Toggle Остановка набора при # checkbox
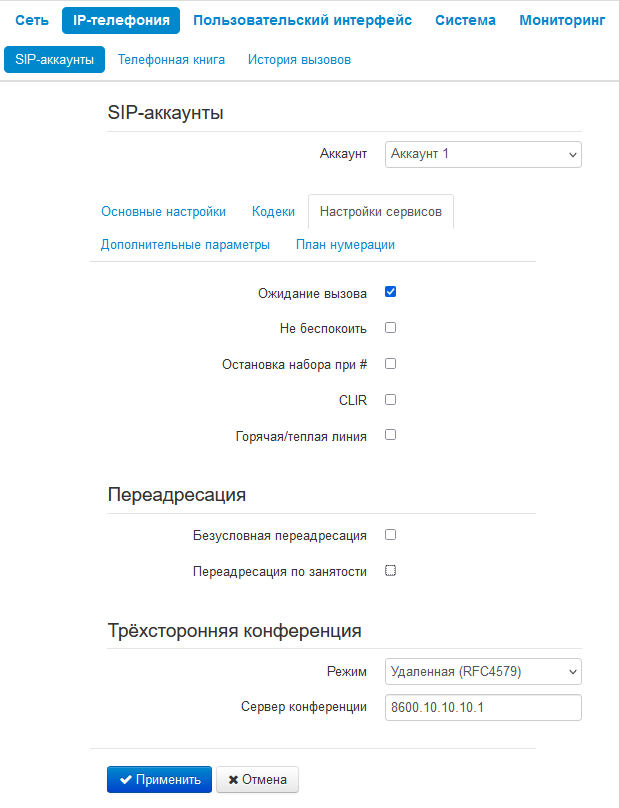The width and height of the screenshot is (619, 808). (x=391, y=364)
